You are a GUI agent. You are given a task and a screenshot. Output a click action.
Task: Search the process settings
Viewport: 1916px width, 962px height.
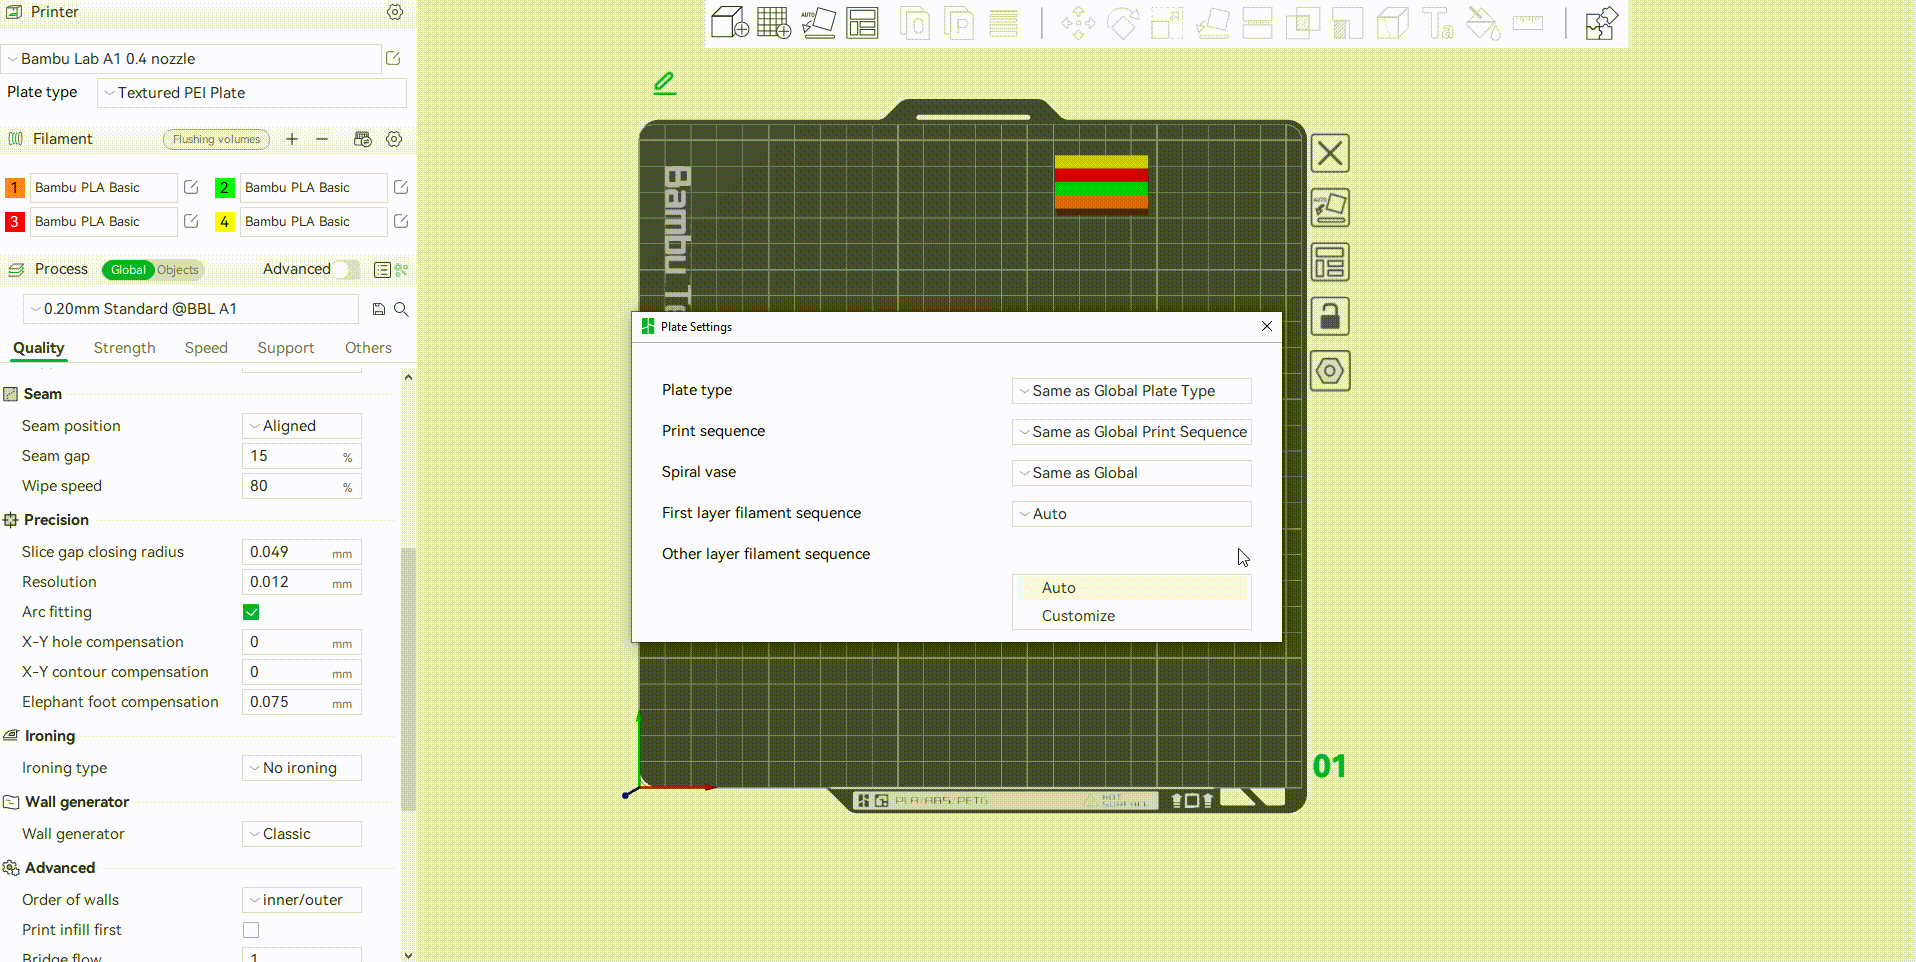(x=401, y=309)
